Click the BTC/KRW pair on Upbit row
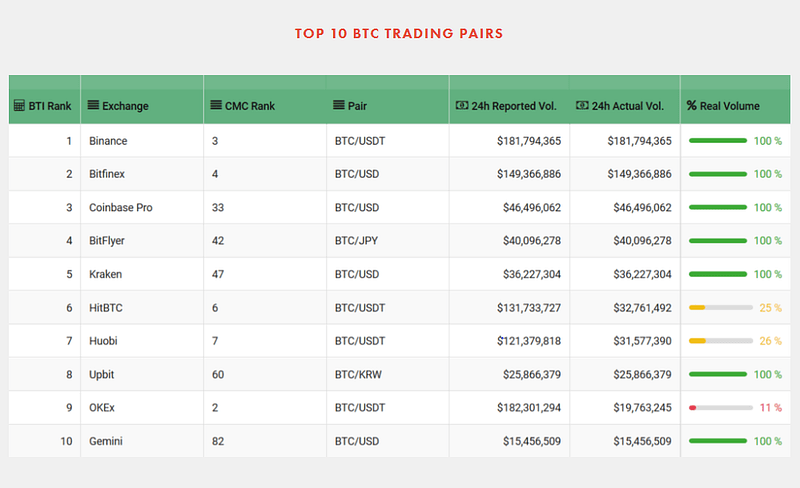 click(x=358, y=375)
